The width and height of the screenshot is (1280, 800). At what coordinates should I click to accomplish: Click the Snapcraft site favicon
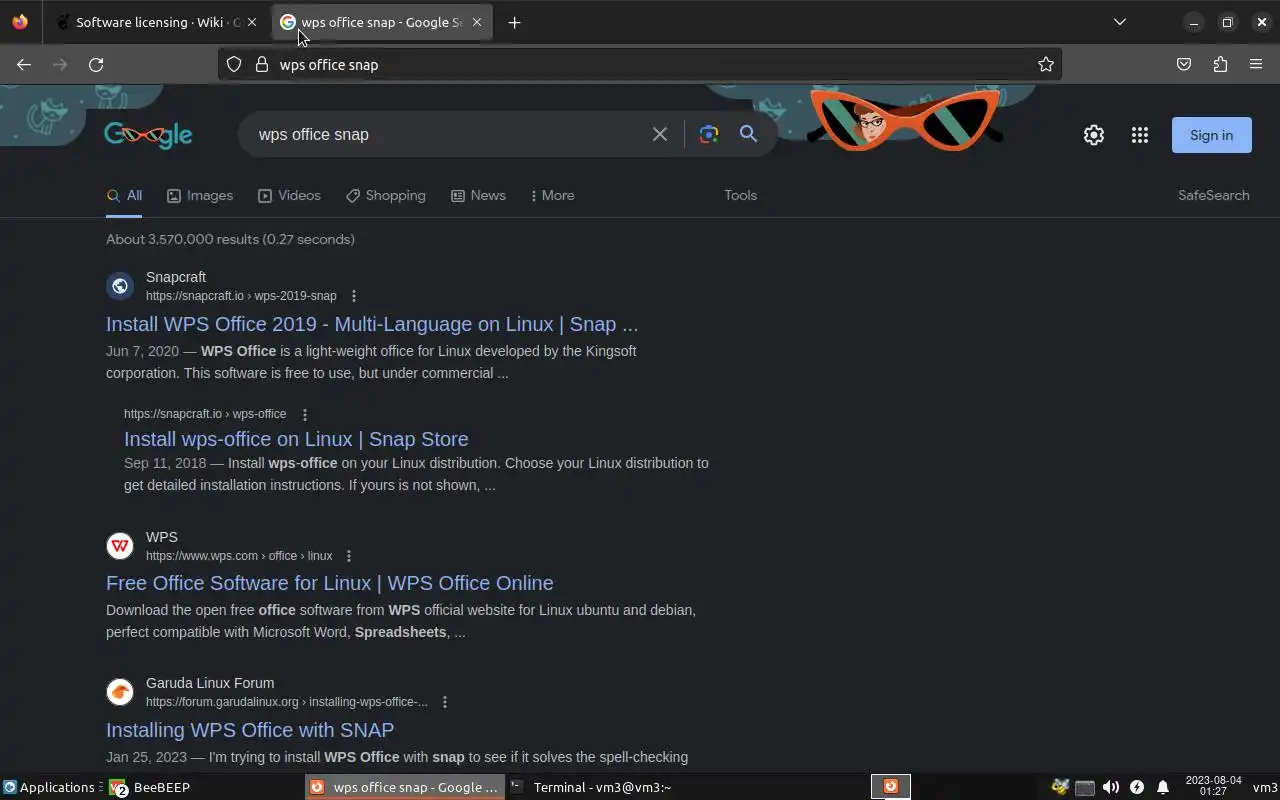(x=120, y=286)
